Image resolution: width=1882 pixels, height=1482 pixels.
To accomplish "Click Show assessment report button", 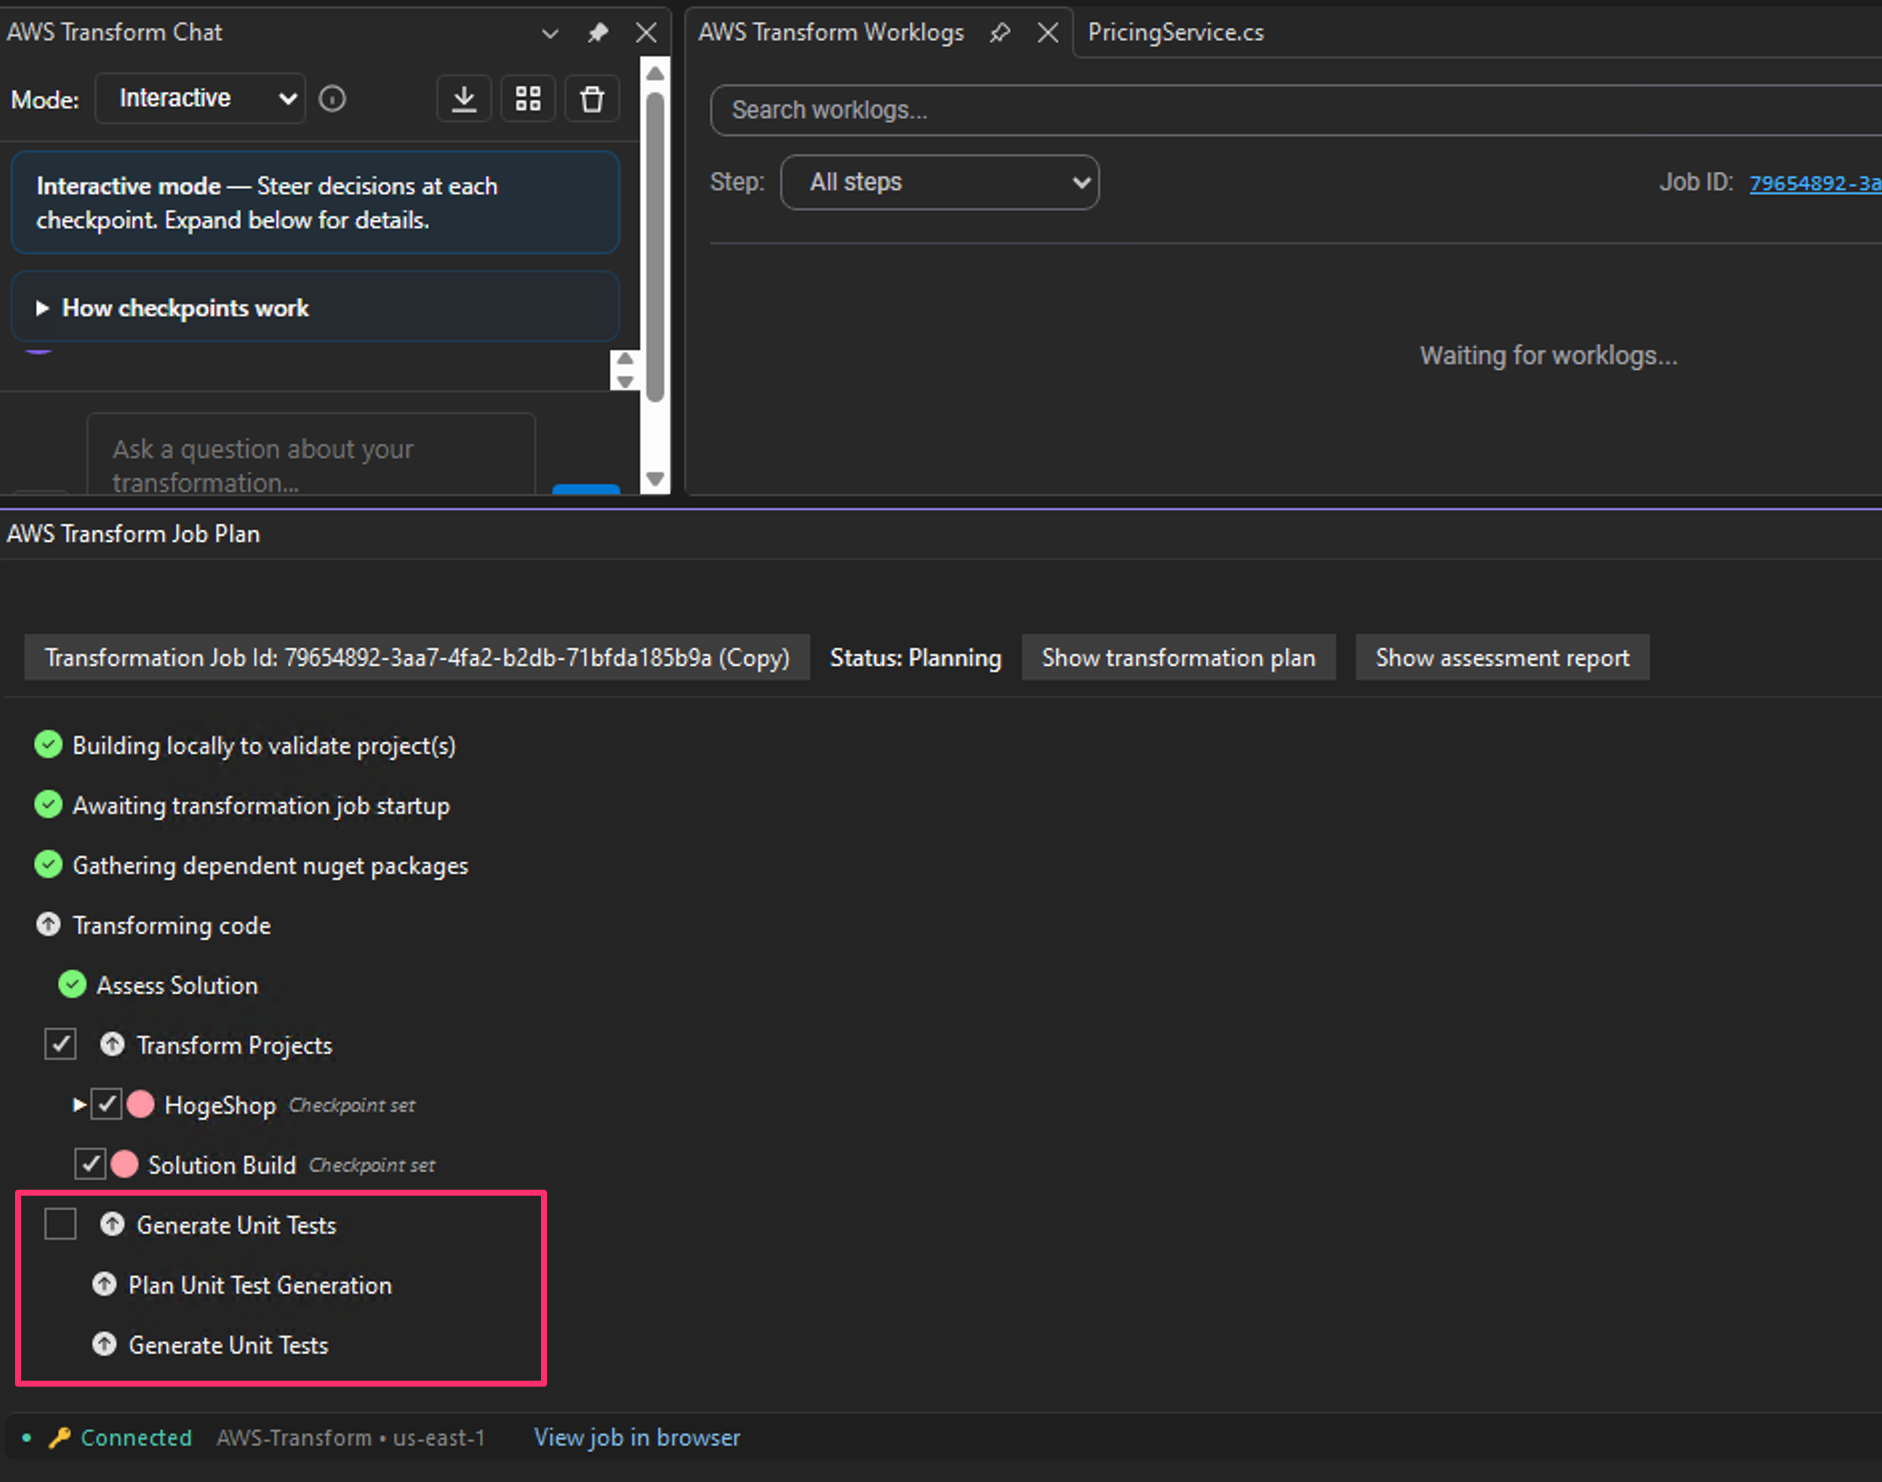I will (x=1502, y=658).
